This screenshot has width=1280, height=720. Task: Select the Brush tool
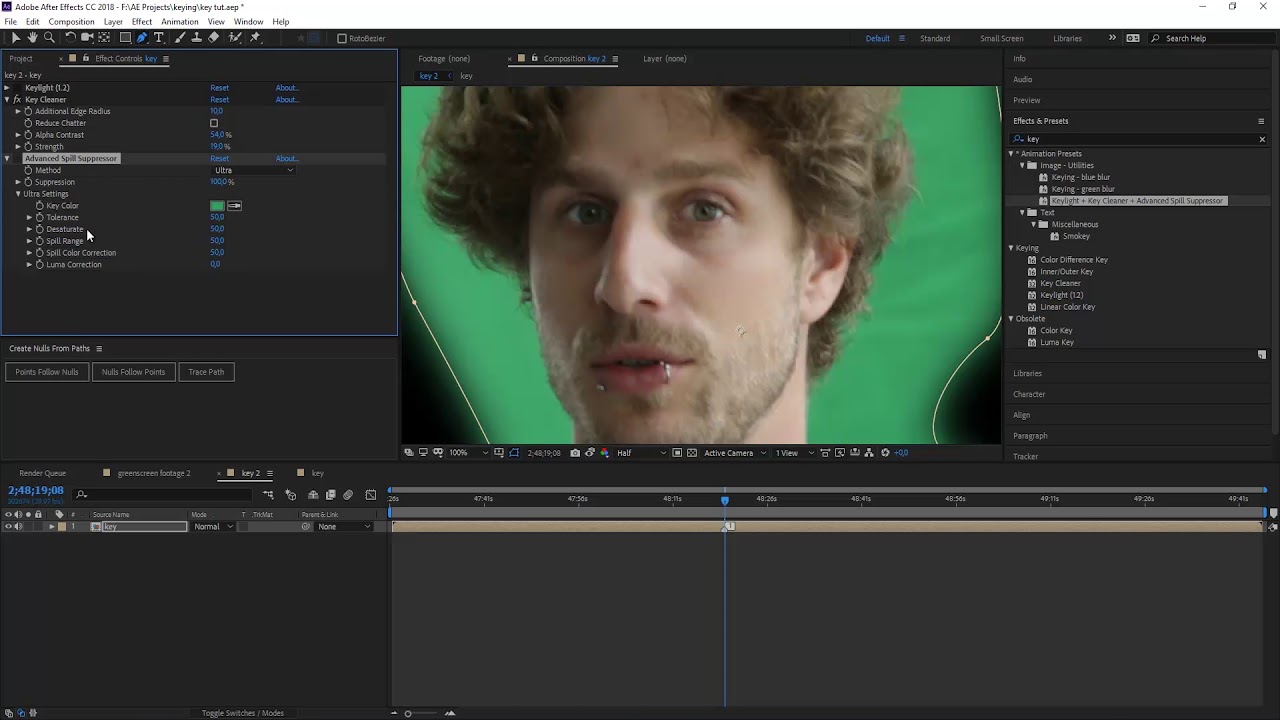click(179, 38)
